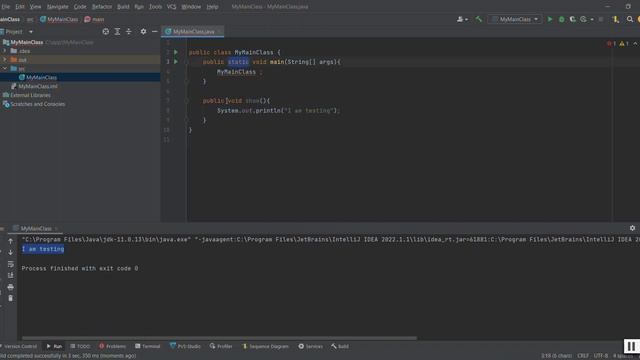Open Run panel settings gear
This screenshot has height=360, width=640.
[632, 228]
